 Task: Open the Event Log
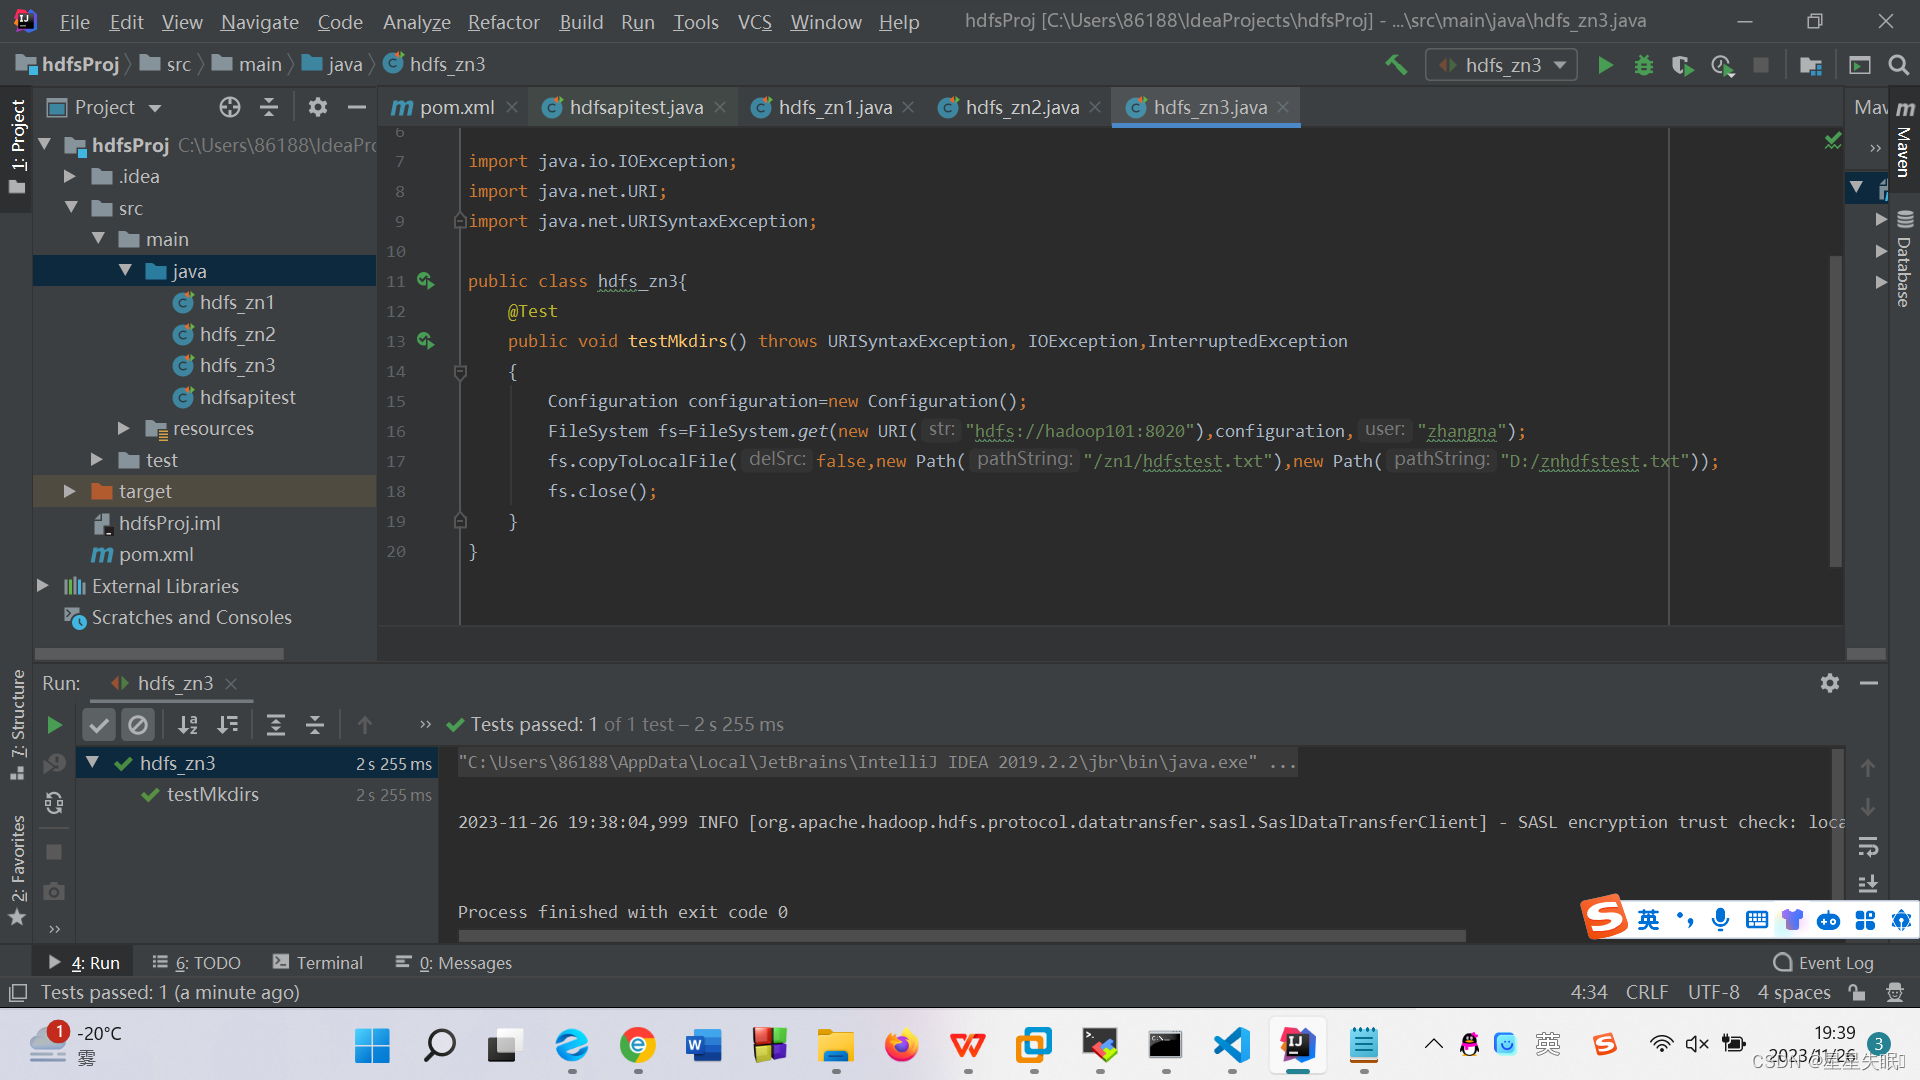[x=1834, y=962]
